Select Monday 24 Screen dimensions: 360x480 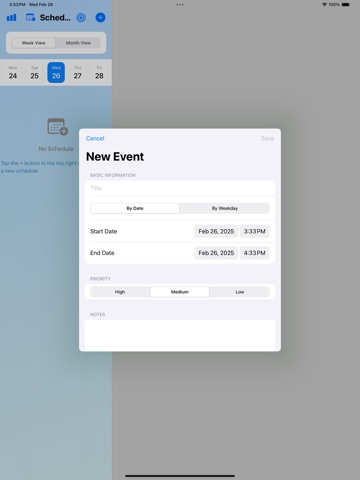13,73
